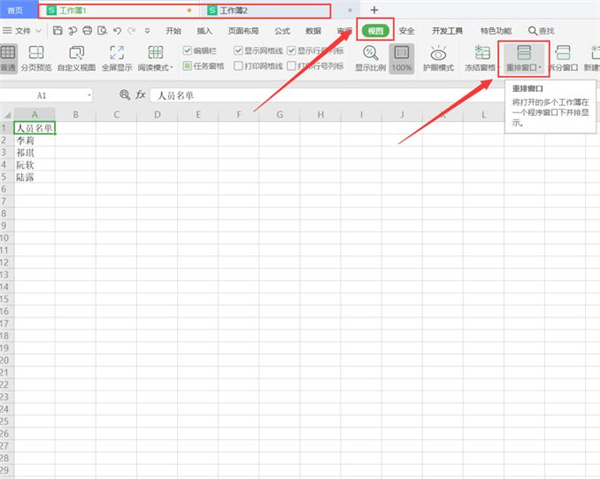Click the A1 name box field
Viewport: 600px width, 479px height.
pos(47,95)
